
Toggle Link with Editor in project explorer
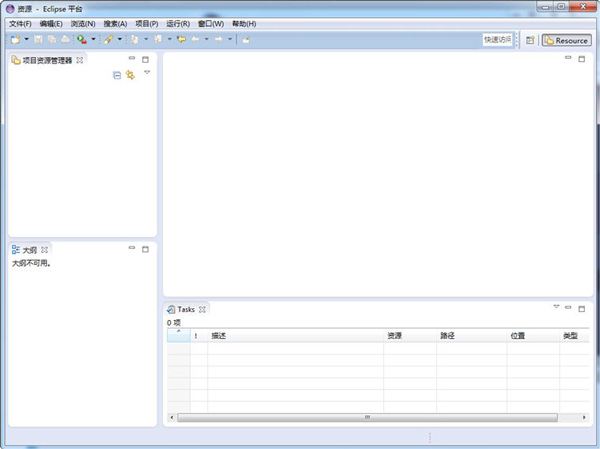pyautogui.click(x=130, y=75)
